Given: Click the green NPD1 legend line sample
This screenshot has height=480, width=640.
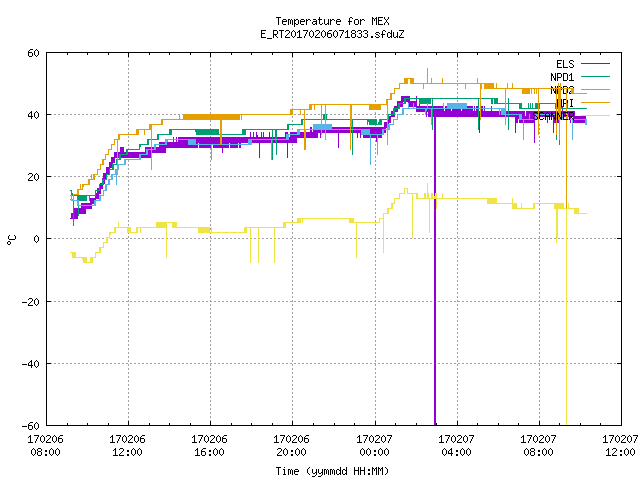Looking at the screenshot, I should (595, 76).
